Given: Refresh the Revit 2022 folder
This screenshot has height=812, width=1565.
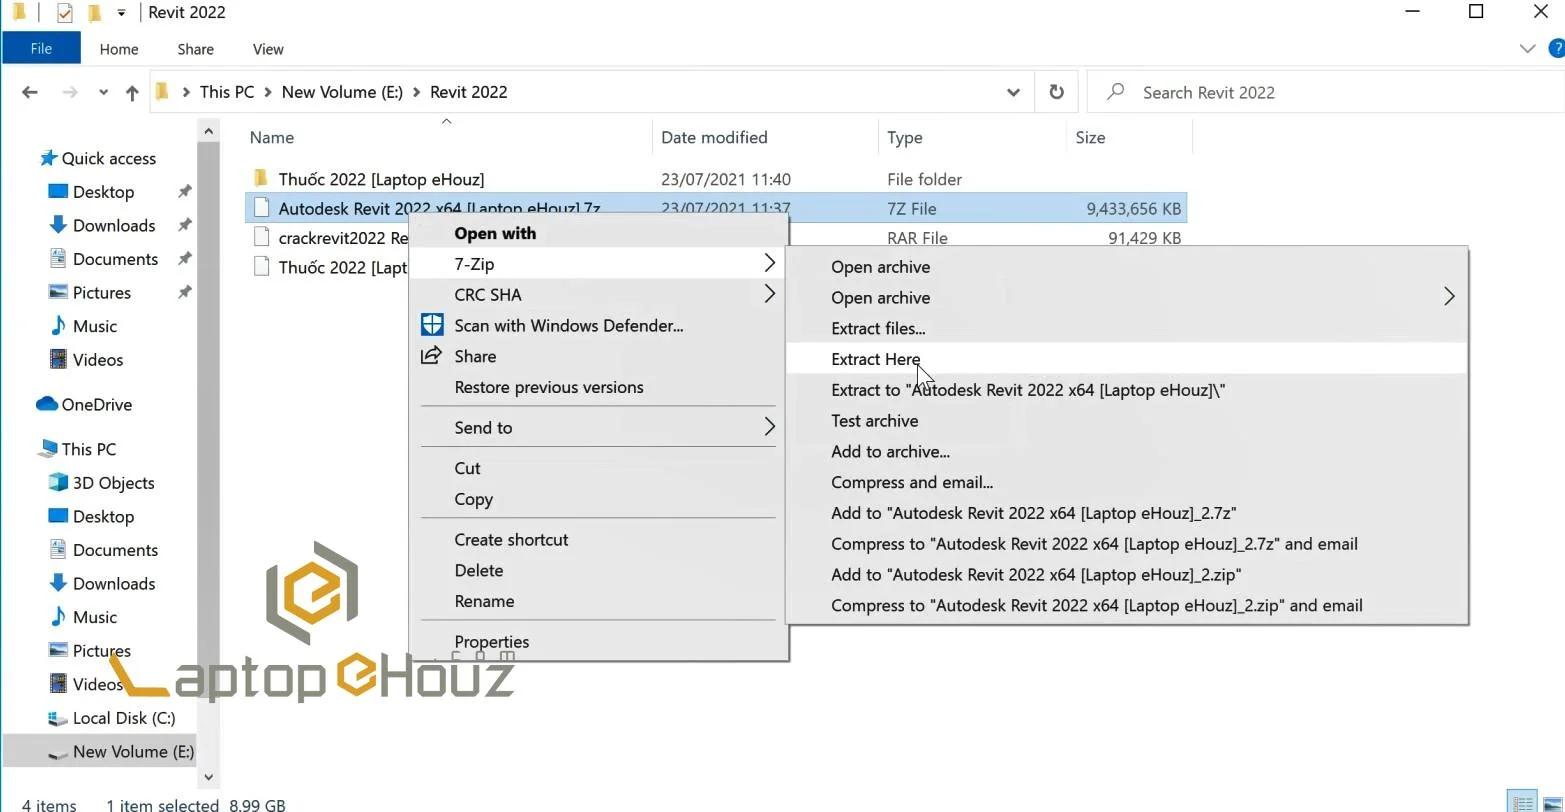Looking at the screenshot, I should click(1056, 92).
